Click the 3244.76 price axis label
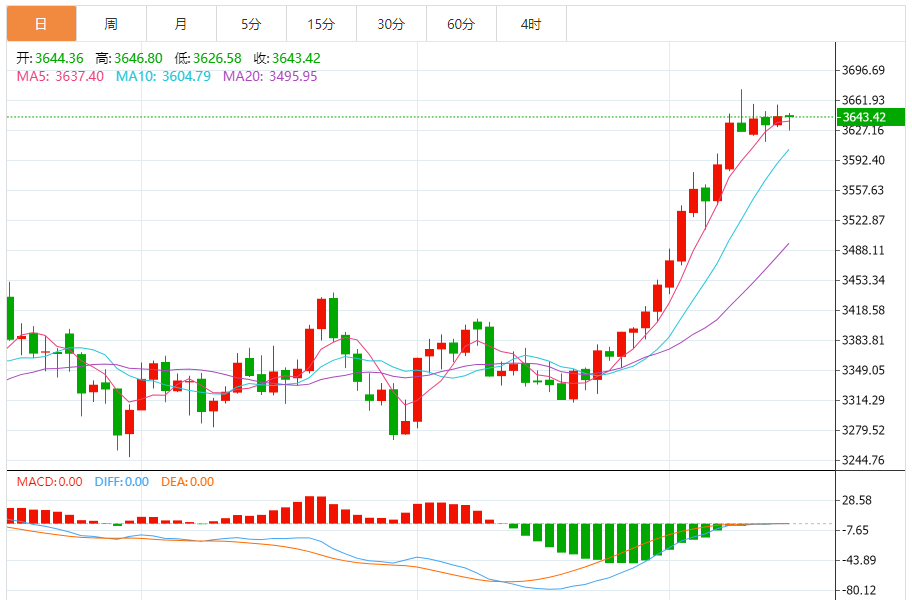 pos(863,460)
